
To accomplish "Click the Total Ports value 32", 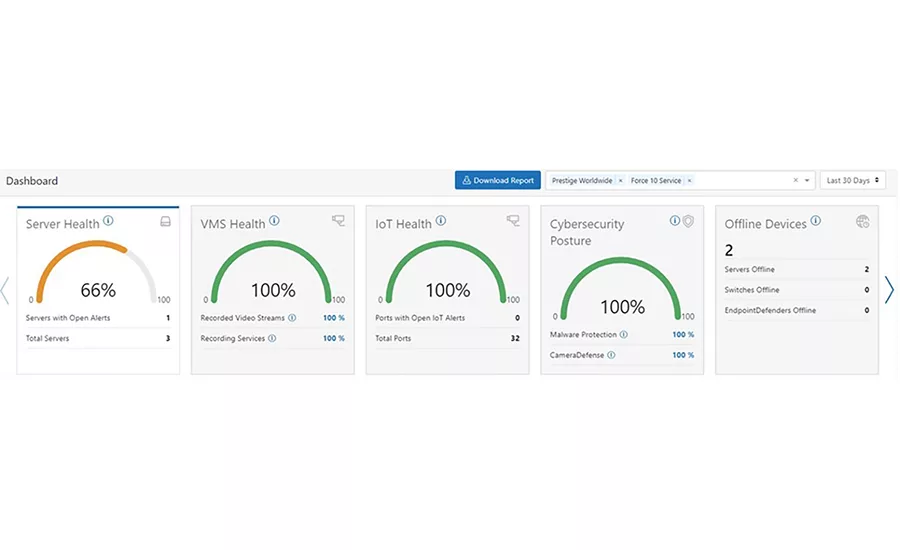I will pyautogui.click(x=515, y=338).
